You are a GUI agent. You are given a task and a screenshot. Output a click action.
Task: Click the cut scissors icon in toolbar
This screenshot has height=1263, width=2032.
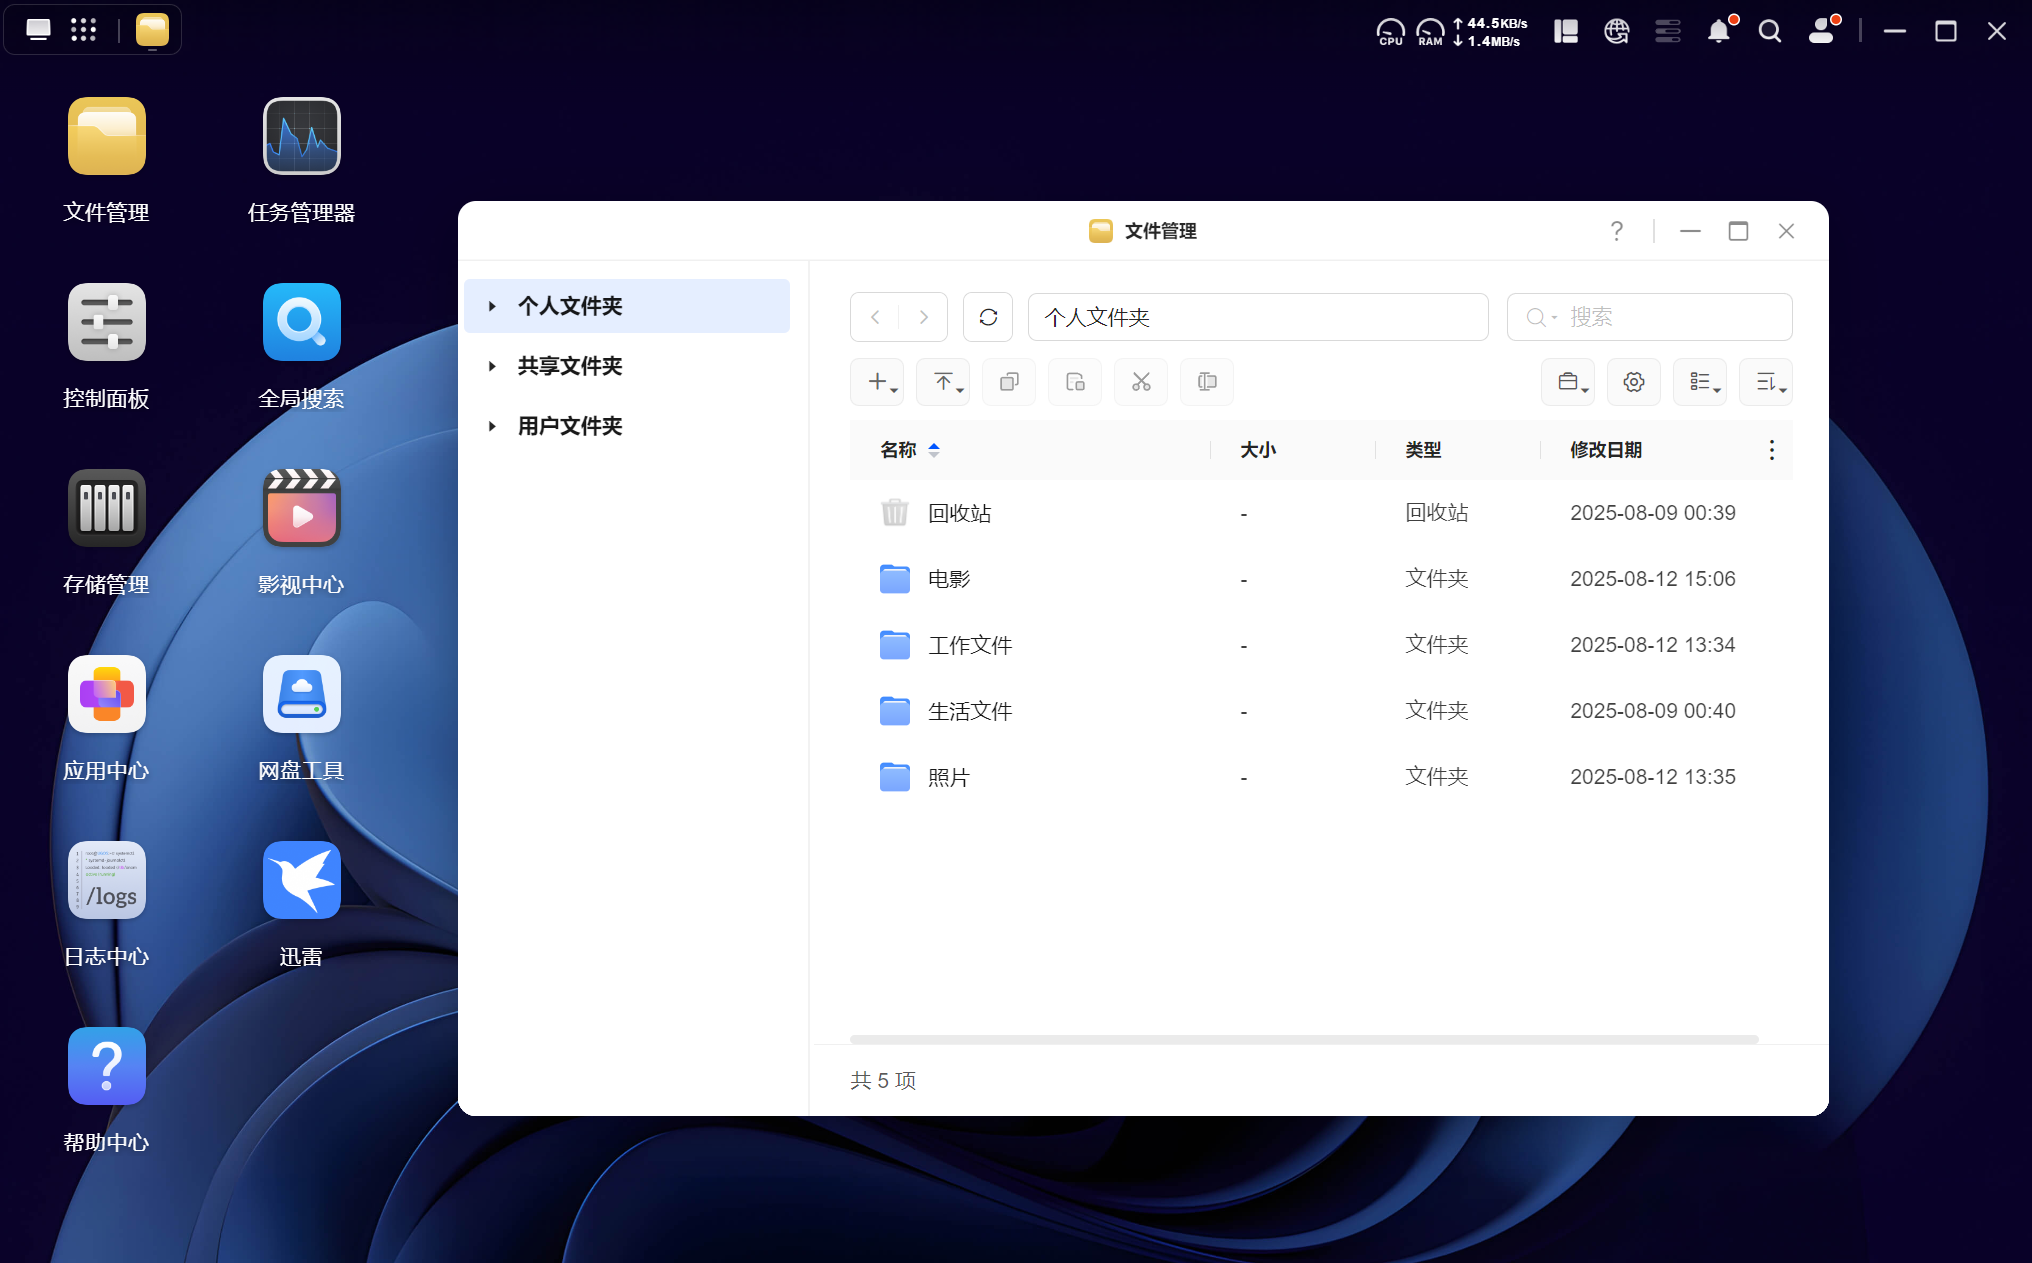click(x=1141, y=382)
